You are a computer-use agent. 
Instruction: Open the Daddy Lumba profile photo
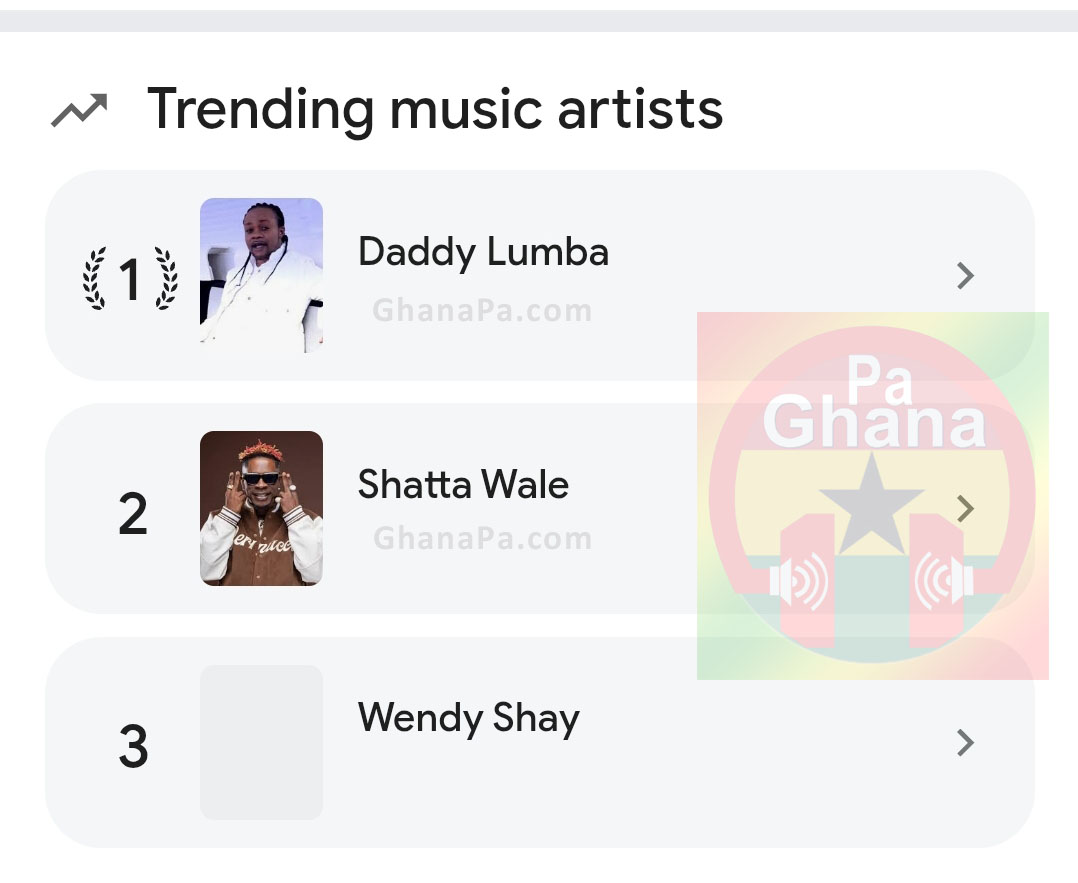click(261, 275)
